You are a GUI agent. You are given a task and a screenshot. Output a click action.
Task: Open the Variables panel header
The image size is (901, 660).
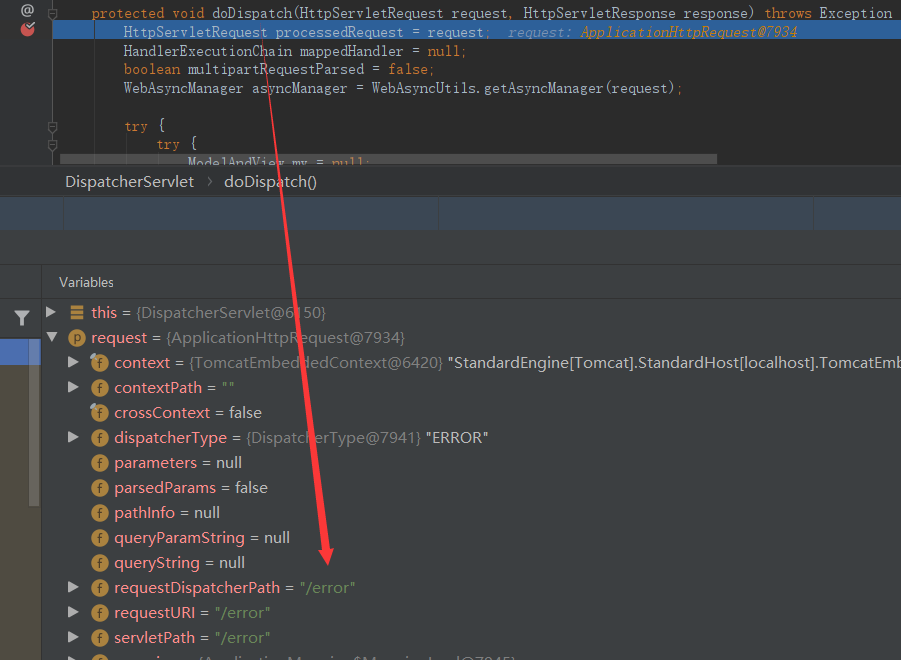[86, 283]
